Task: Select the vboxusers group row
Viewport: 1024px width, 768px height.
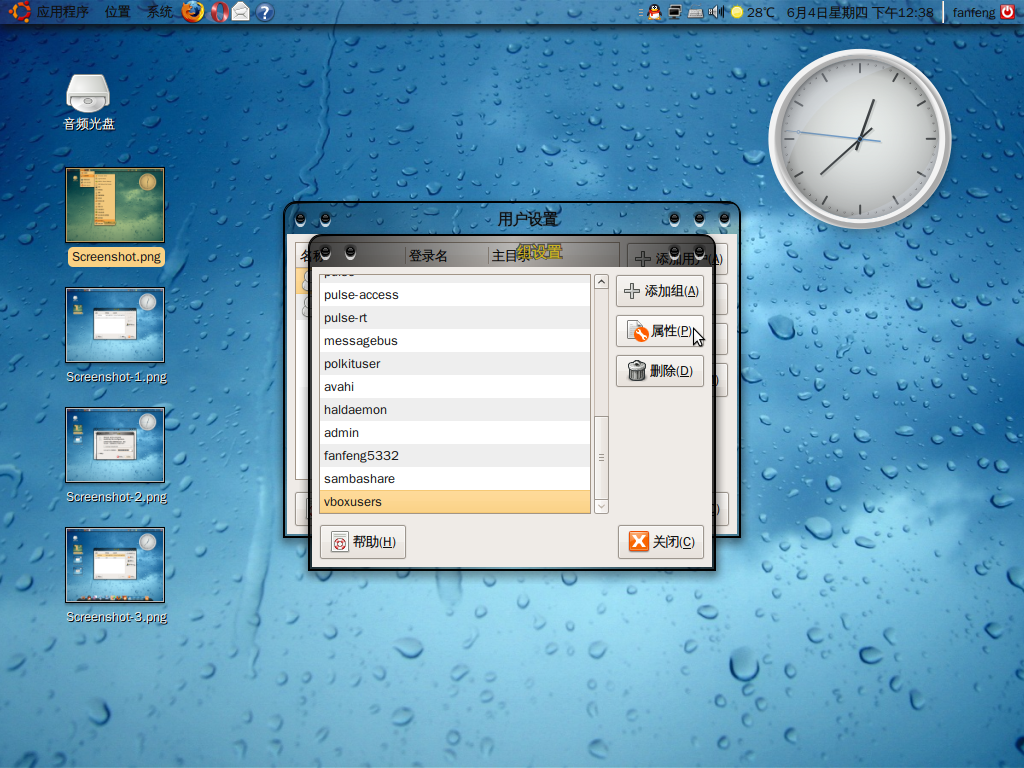Action: click(455, 502)
